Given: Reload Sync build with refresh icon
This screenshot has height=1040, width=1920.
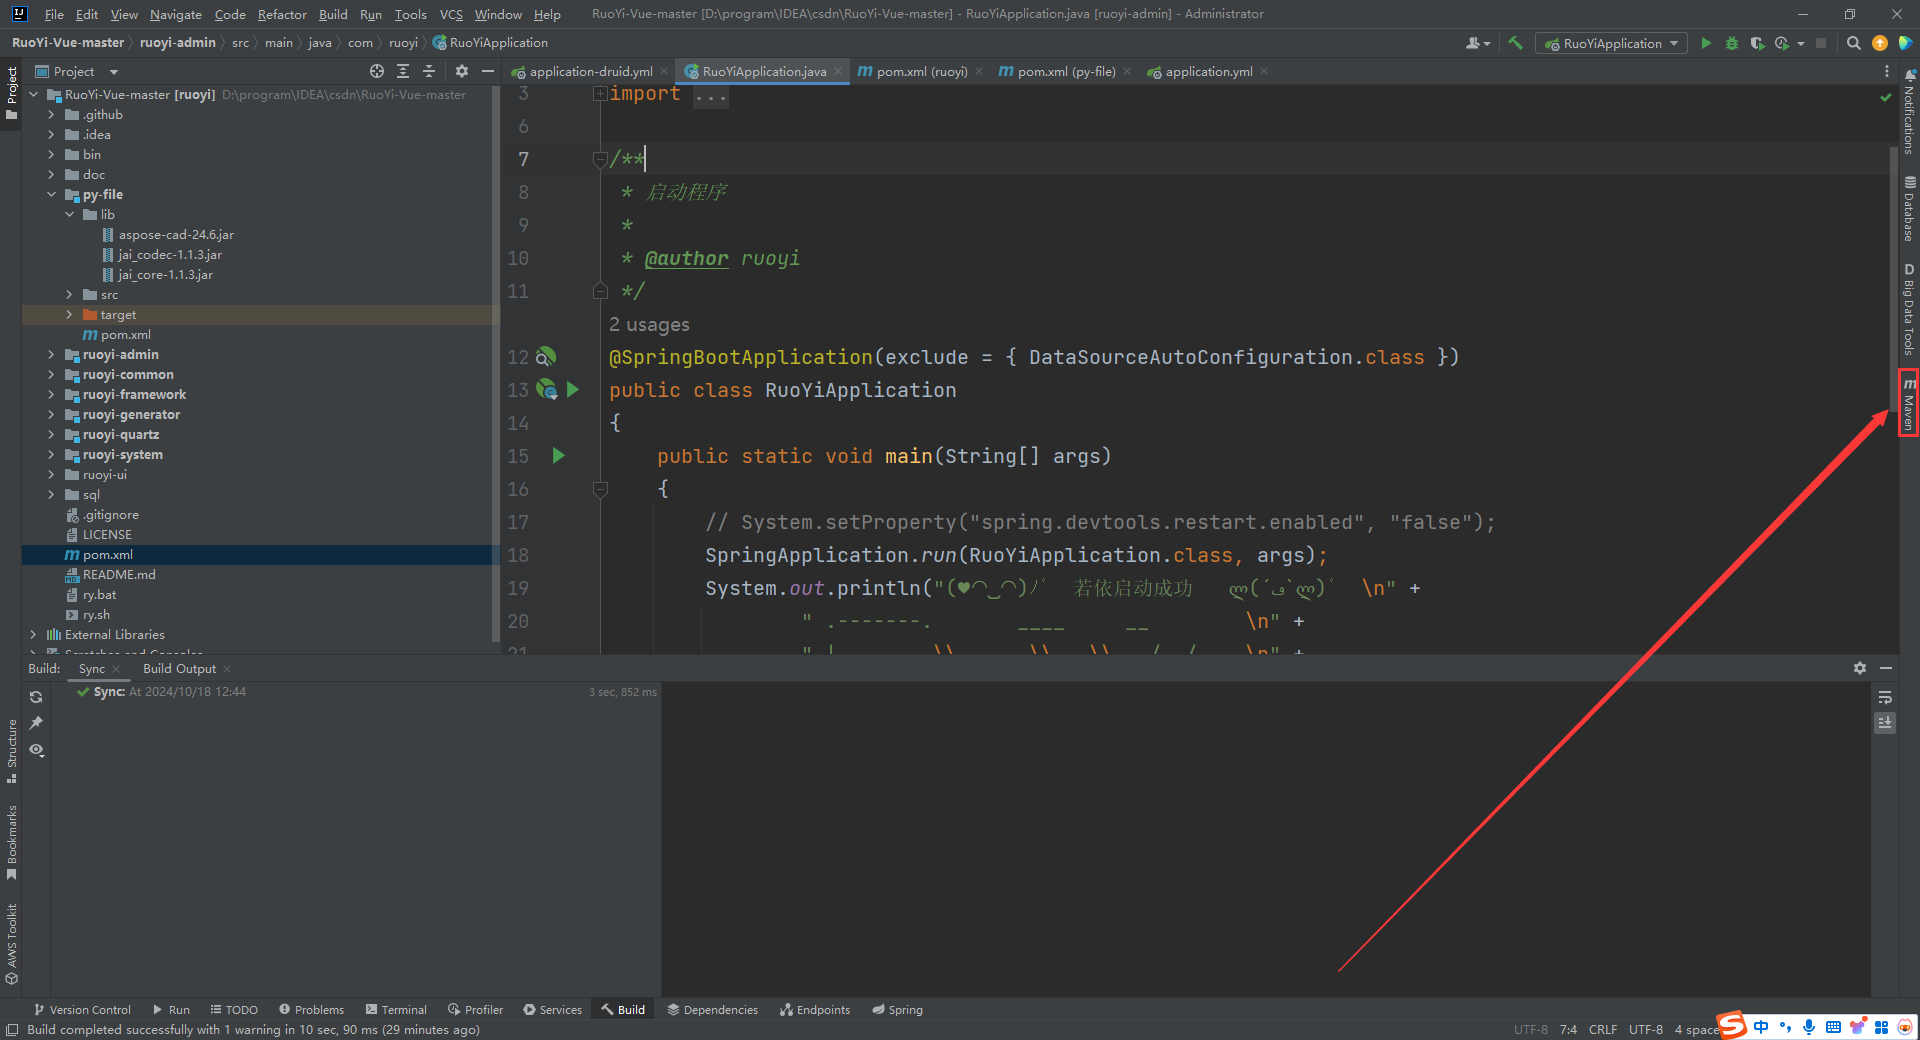Looking at the screenshot, I should (36, 697).
